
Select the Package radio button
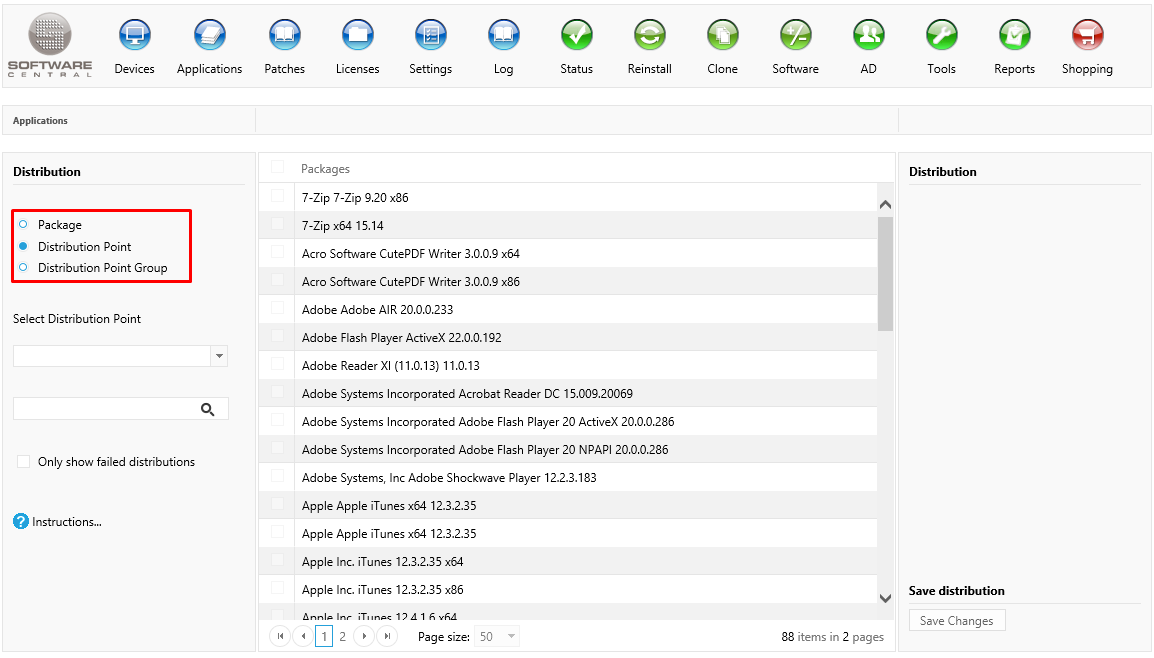point(23,225)
